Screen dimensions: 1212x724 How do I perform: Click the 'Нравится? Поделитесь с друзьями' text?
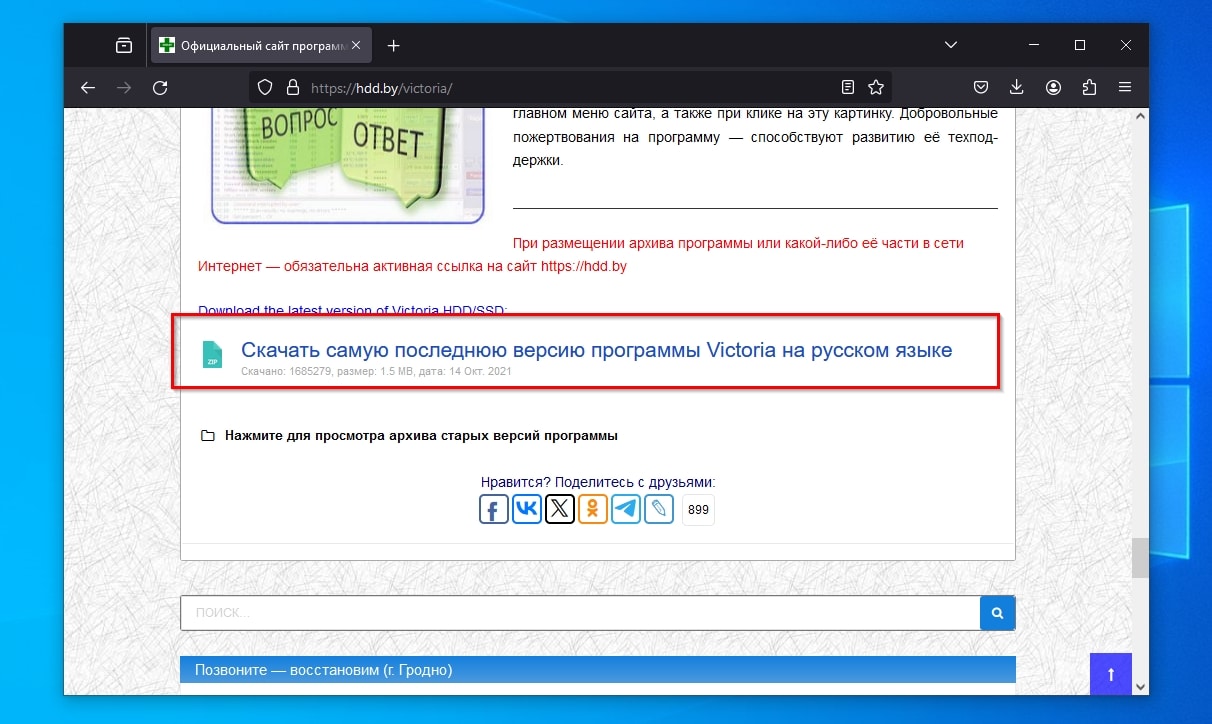pos(598,482)
